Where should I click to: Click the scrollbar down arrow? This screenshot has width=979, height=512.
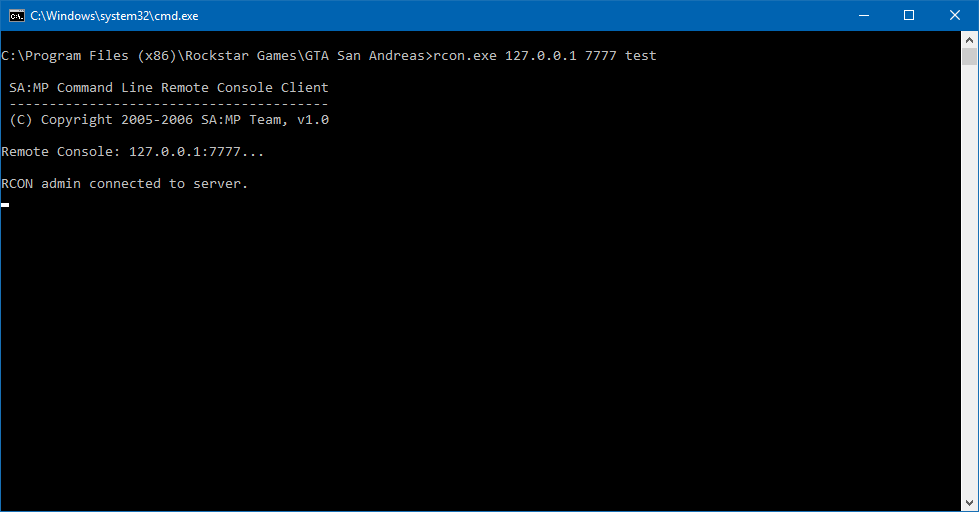tap(969, 503)
